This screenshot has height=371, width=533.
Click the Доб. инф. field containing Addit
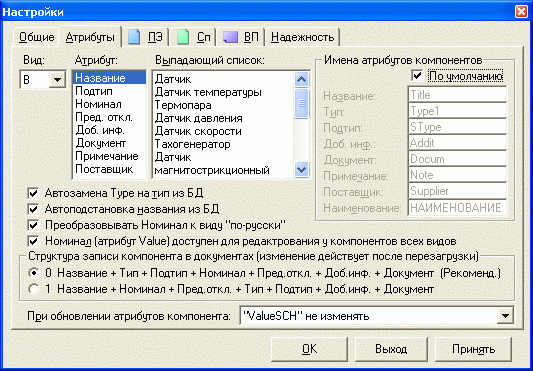[457, 143]
